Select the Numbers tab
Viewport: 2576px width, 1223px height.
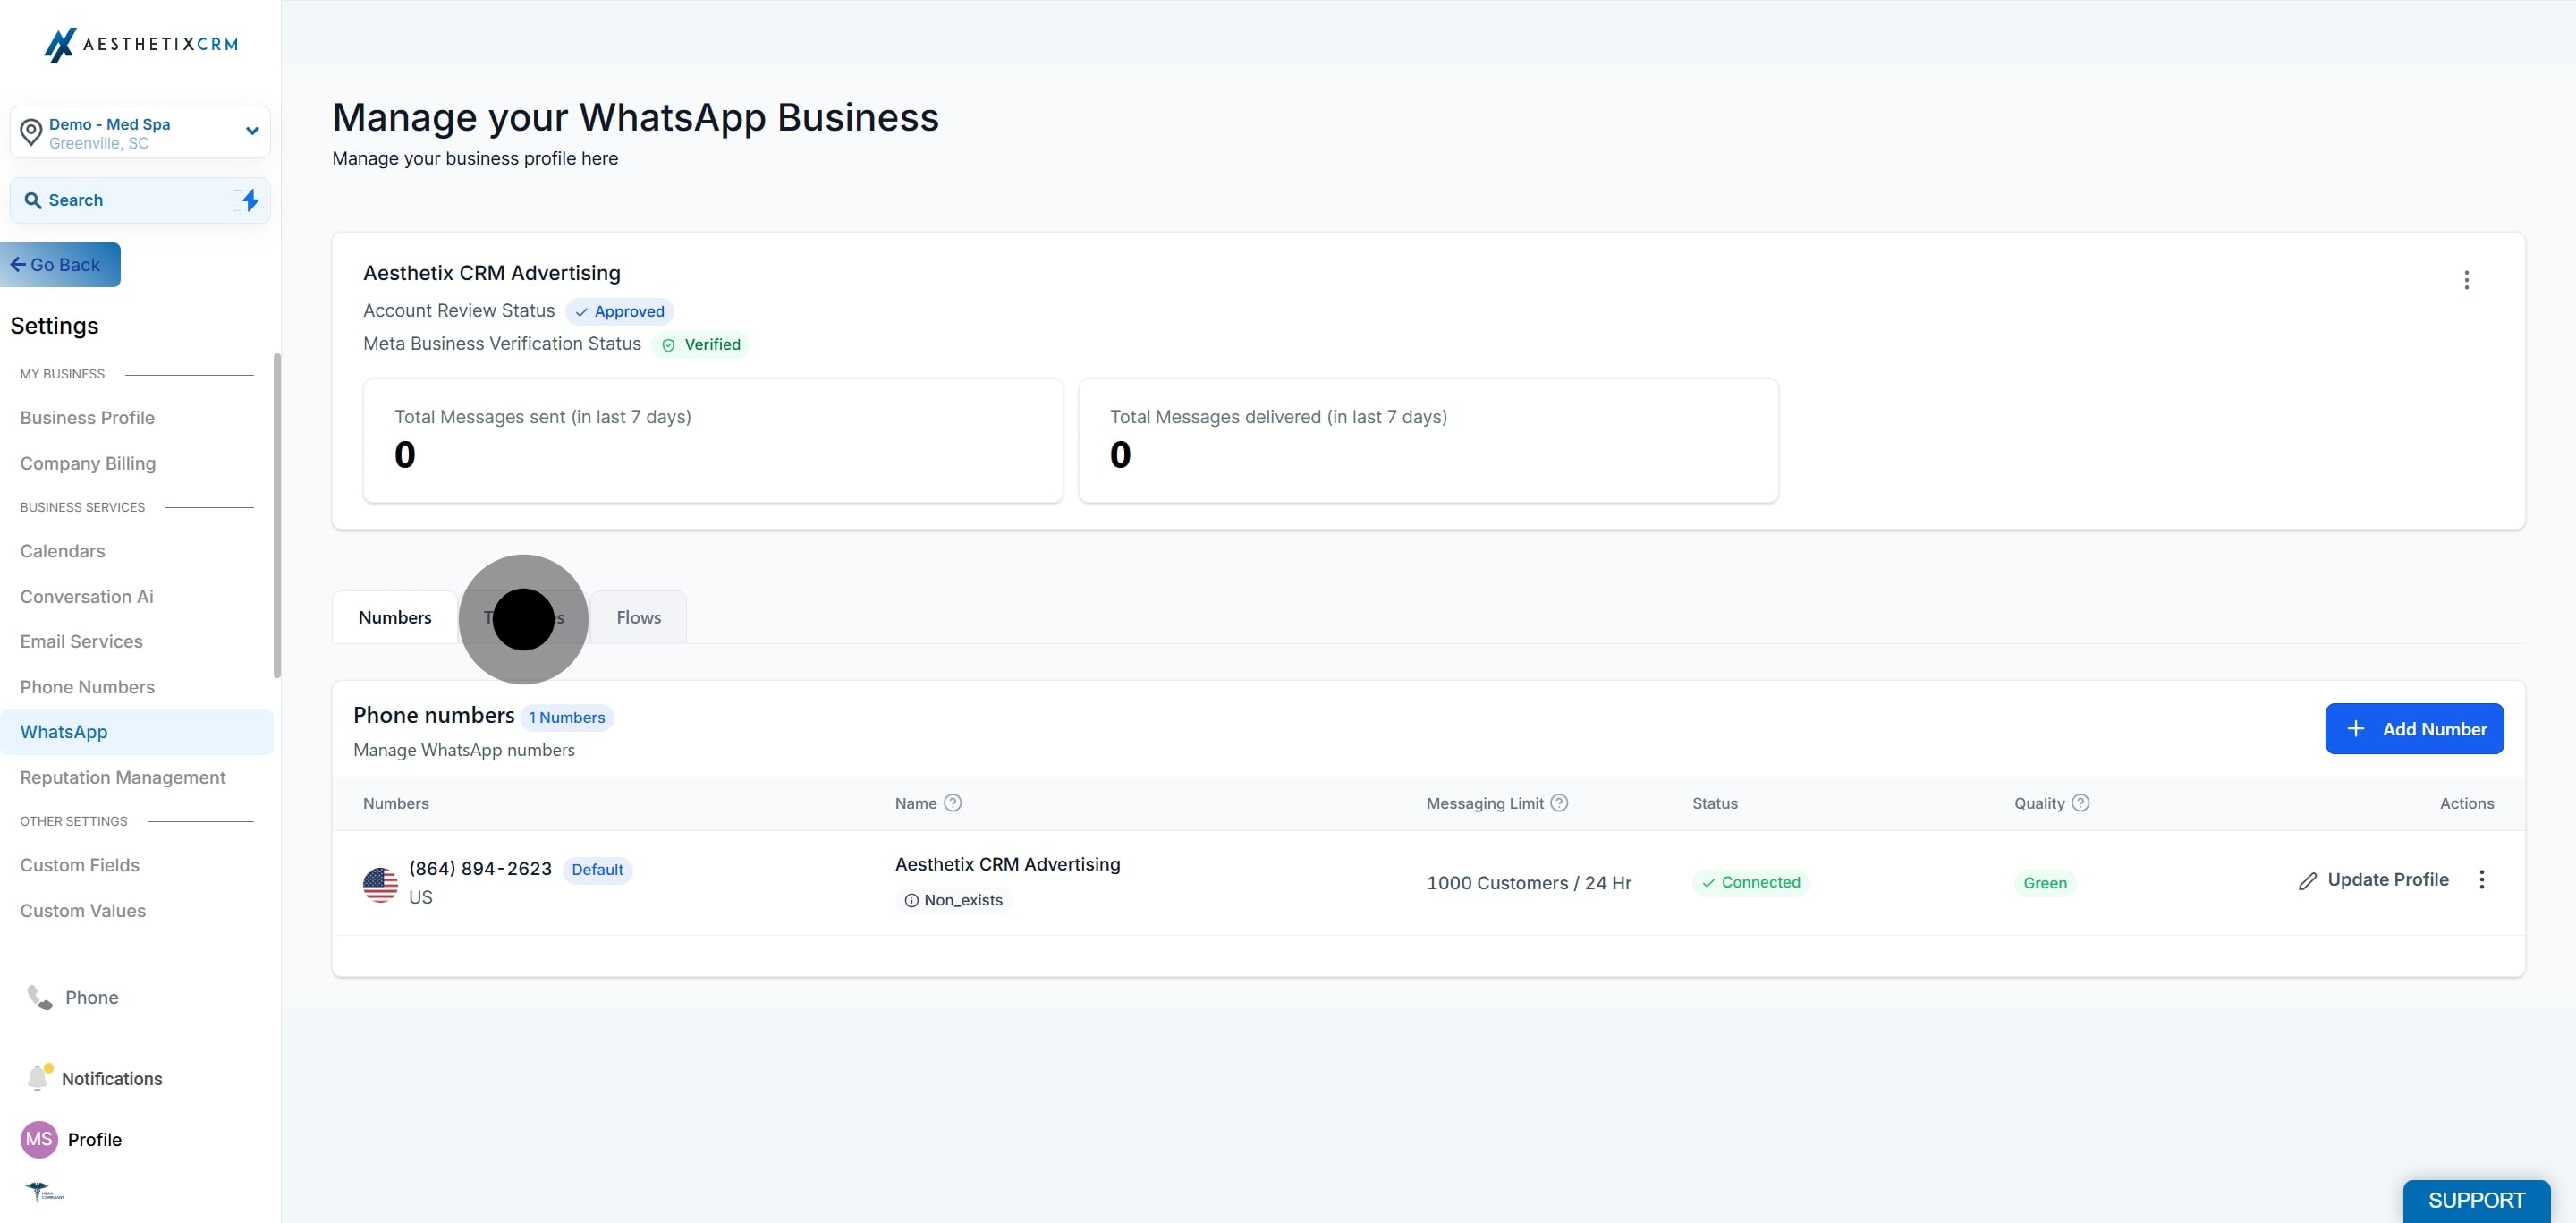point(394,617)
